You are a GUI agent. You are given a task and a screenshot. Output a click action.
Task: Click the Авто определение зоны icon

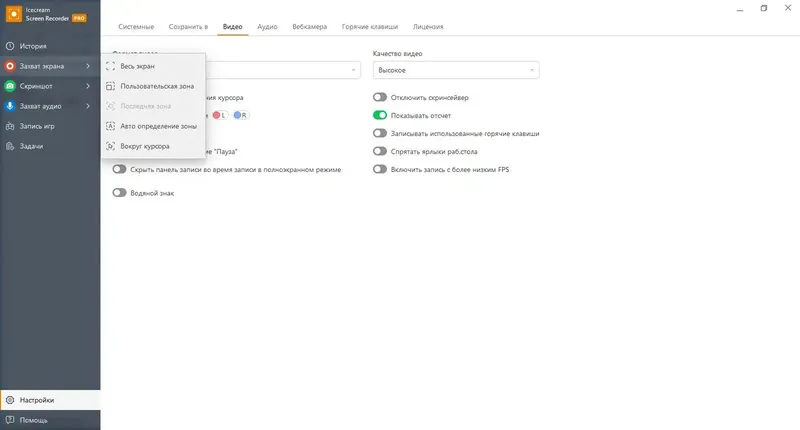tap(110, 126)
